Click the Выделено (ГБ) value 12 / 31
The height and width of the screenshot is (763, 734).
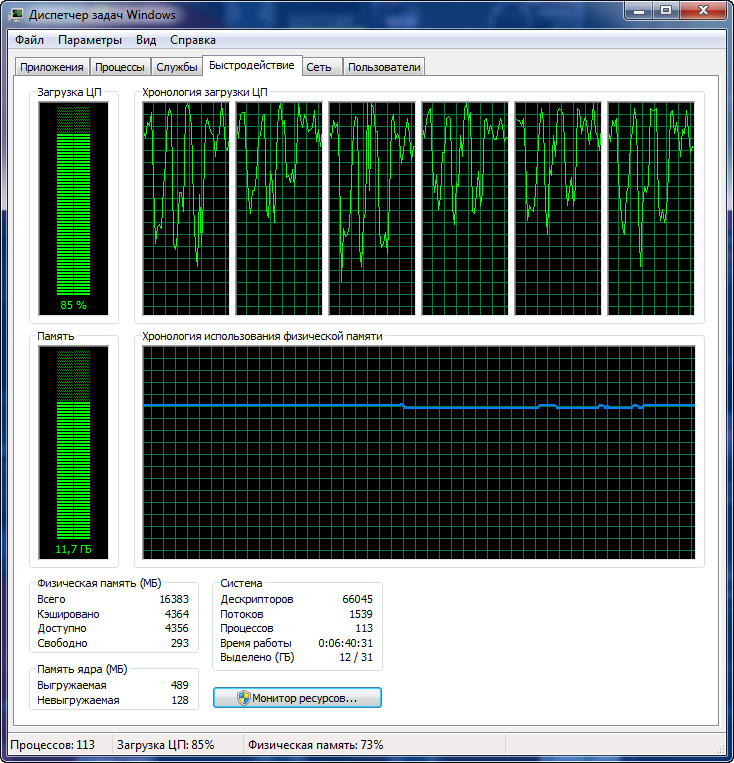[x=356, y=657]
